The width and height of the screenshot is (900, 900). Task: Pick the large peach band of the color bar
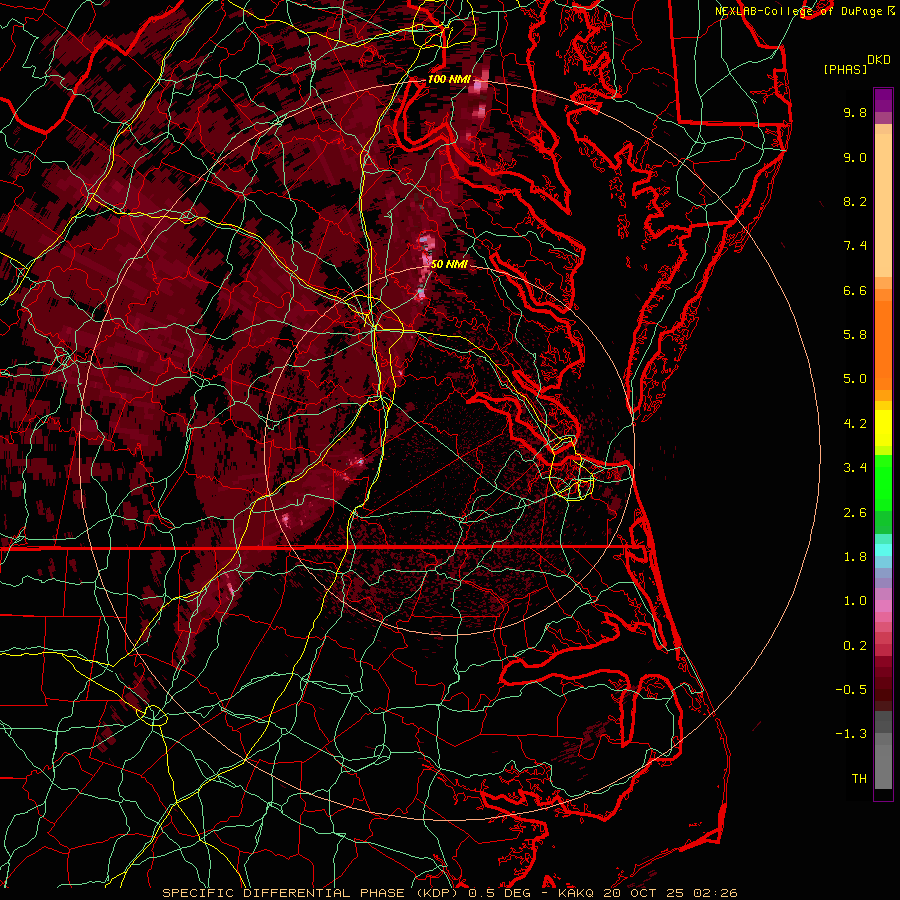[883, 205]
